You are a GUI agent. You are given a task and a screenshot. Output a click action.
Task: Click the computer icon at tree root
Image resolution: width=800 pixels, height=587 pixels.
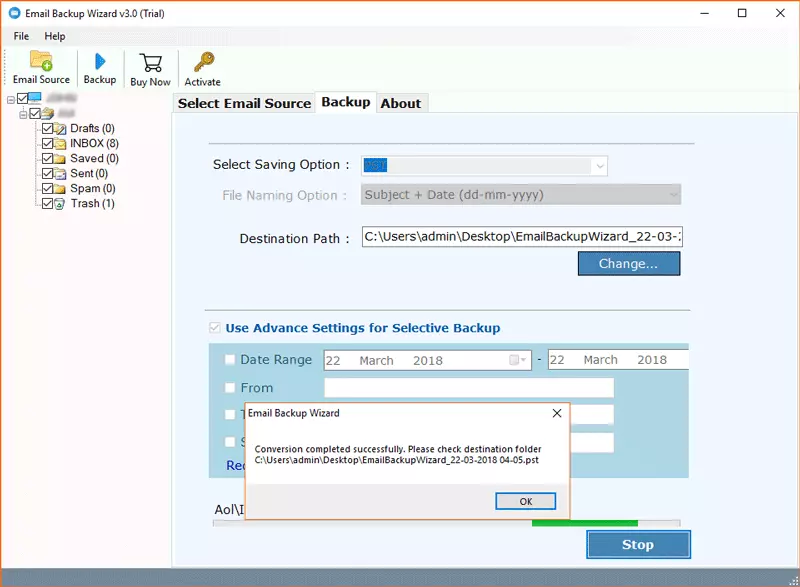tap(35, 98)
